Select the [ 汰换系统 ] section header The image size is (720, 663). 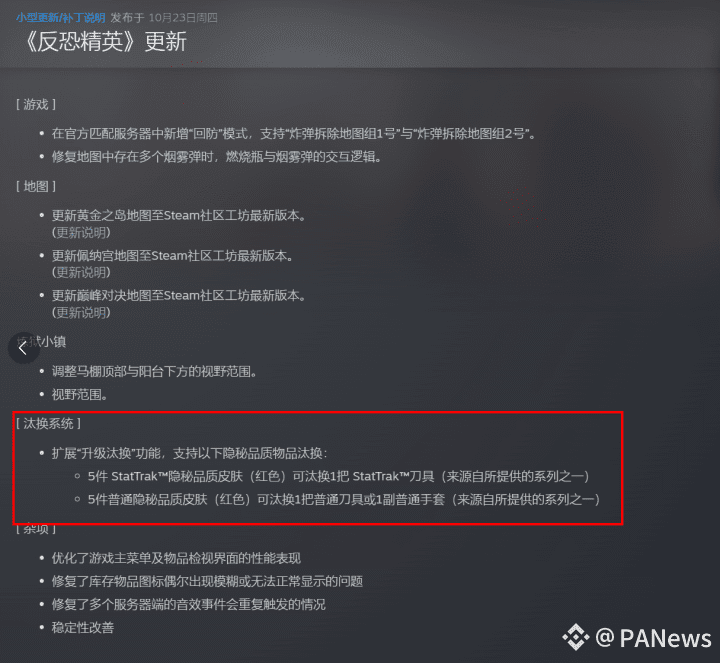(48, 423)
